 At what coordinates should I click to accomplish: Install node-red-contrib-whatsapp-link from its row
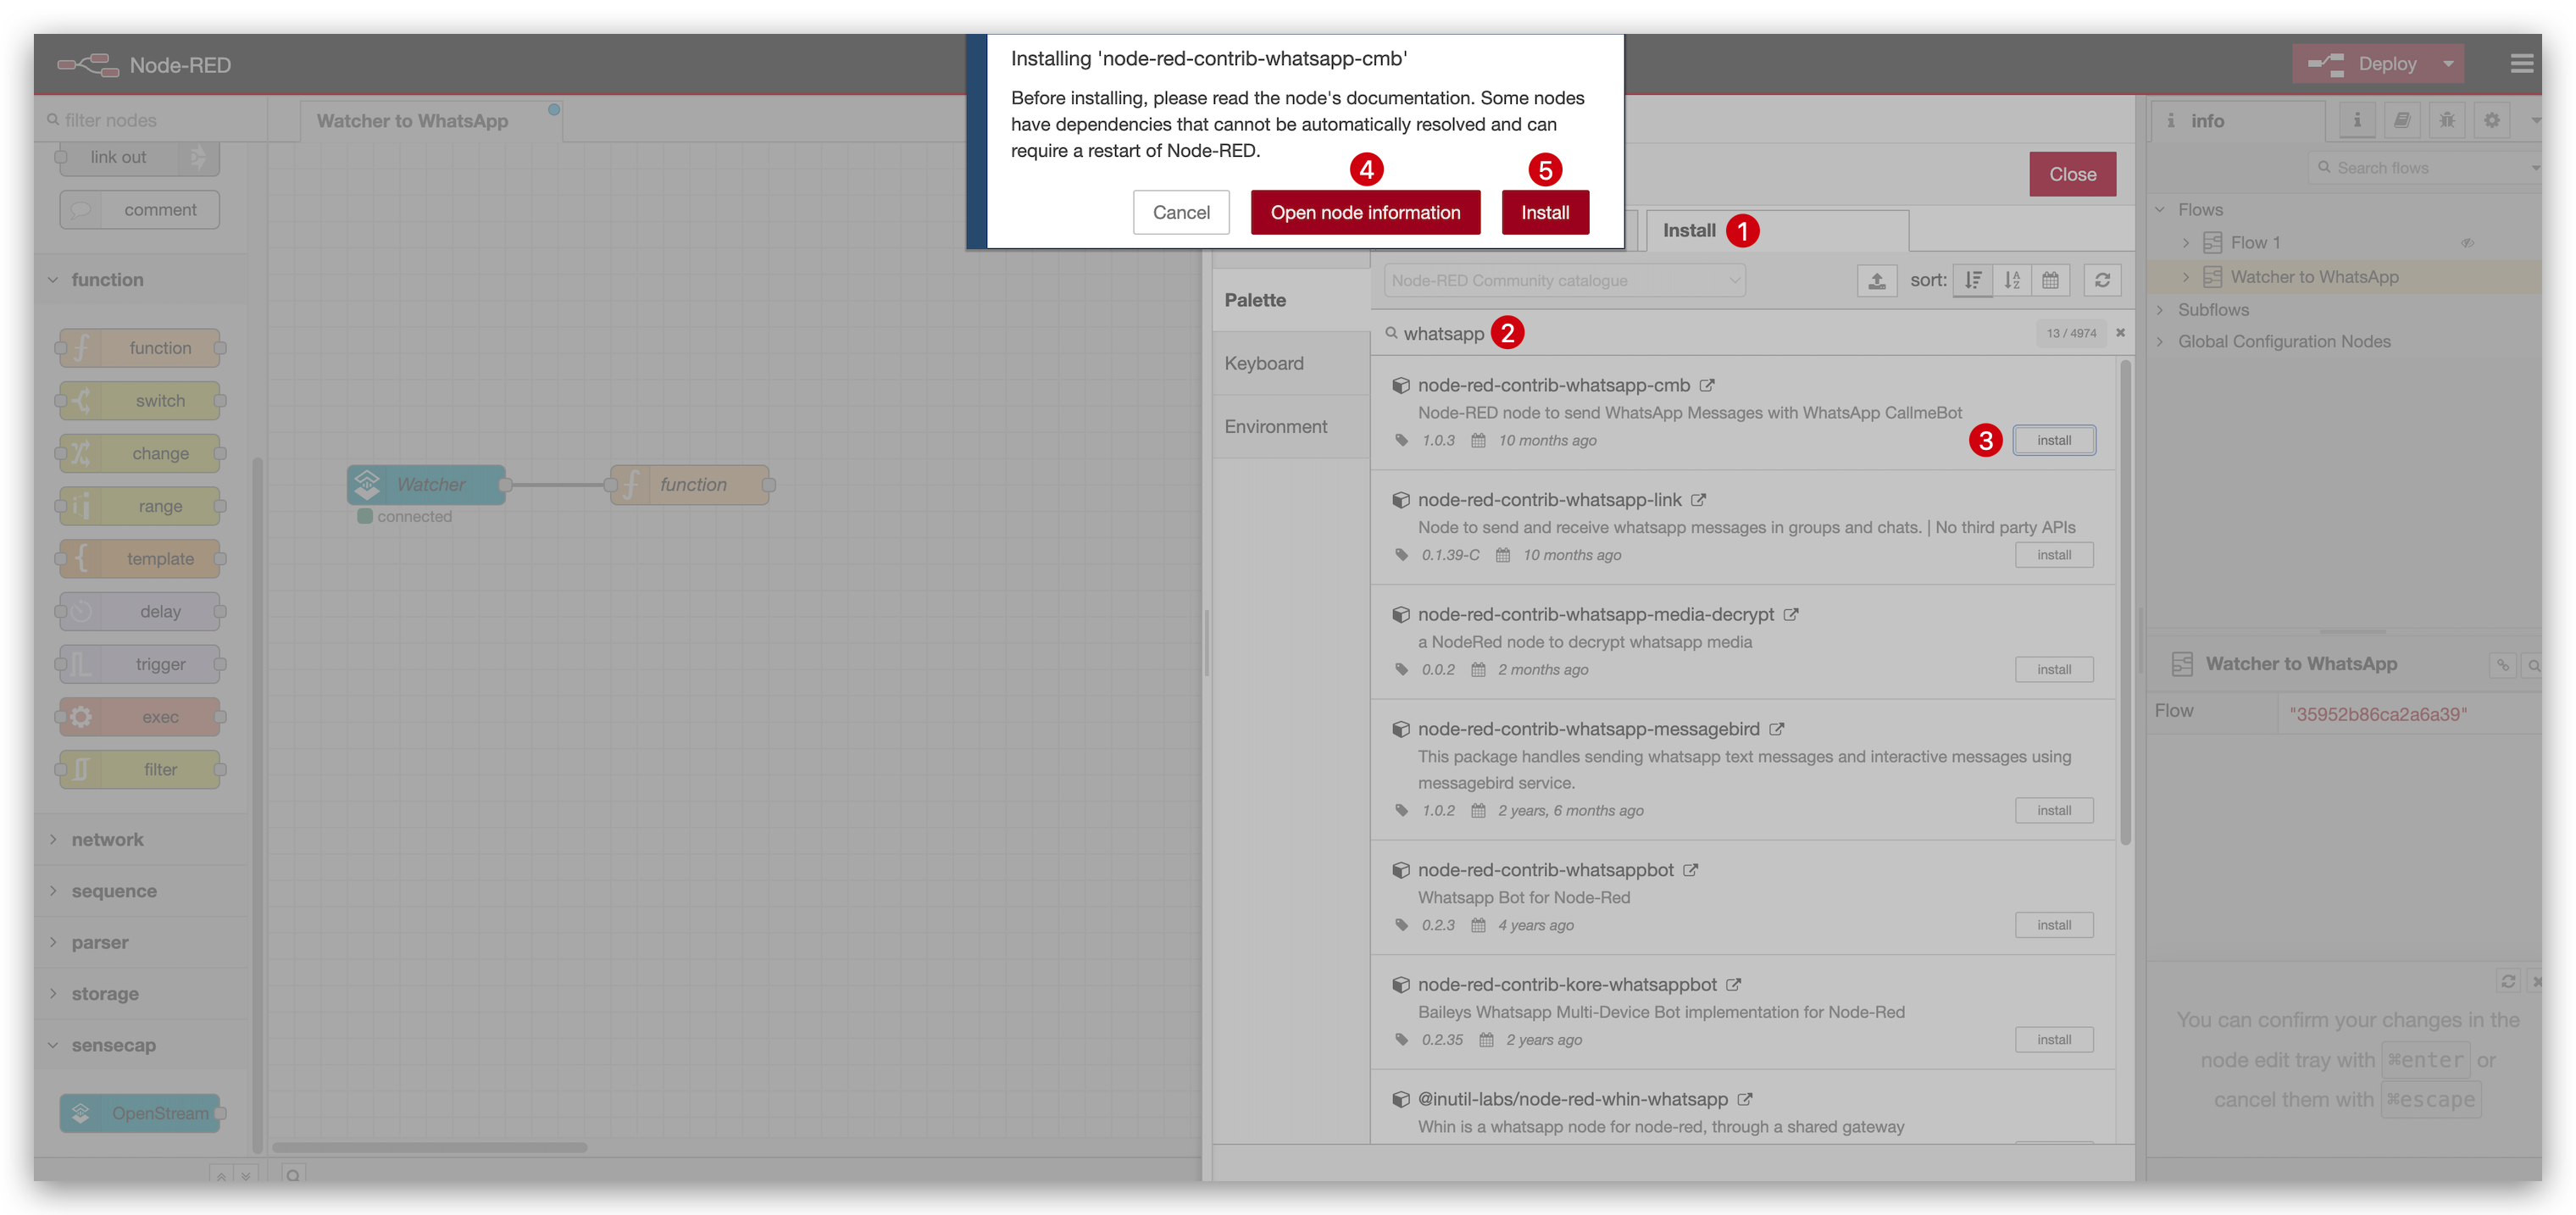pos(2054,555)
